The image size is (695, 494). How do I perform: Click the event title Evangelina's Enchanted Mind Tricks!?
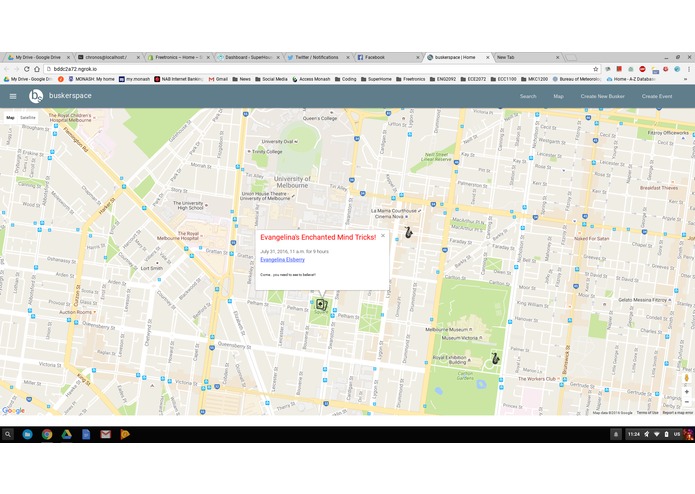pos(318,237)
